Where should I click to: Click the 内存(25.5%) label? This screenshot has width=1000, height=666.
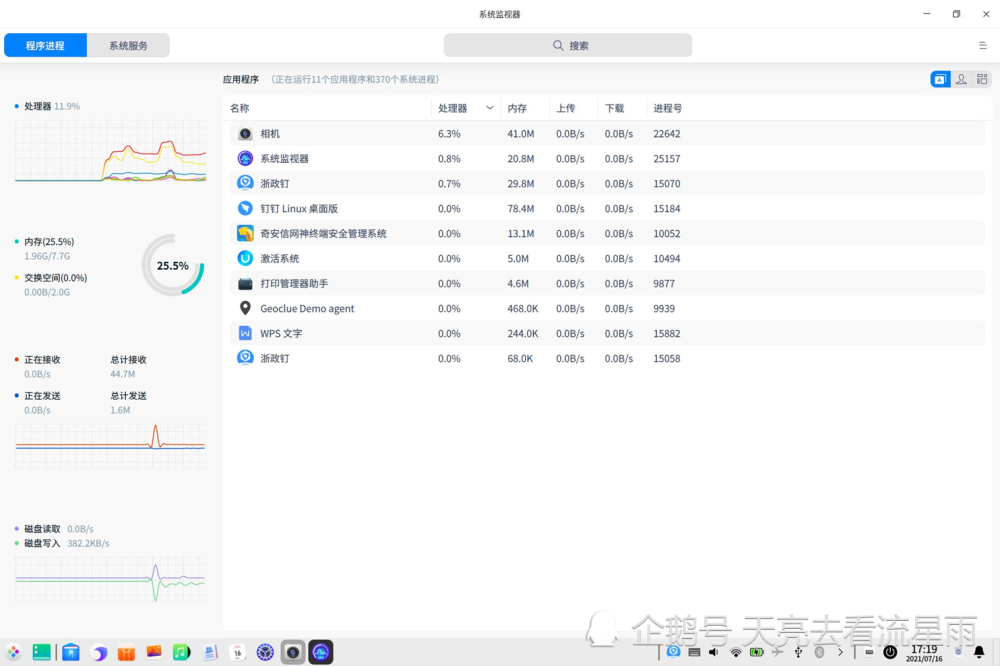49,241
